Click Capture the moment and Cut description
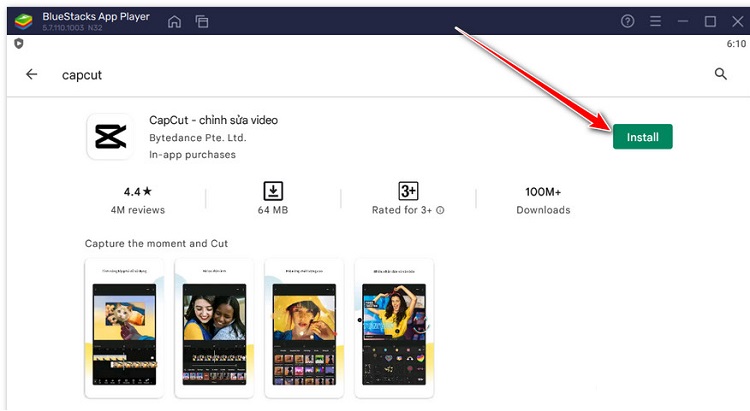The width and height of the screenshot is (750, 411). tap(156, 244)
